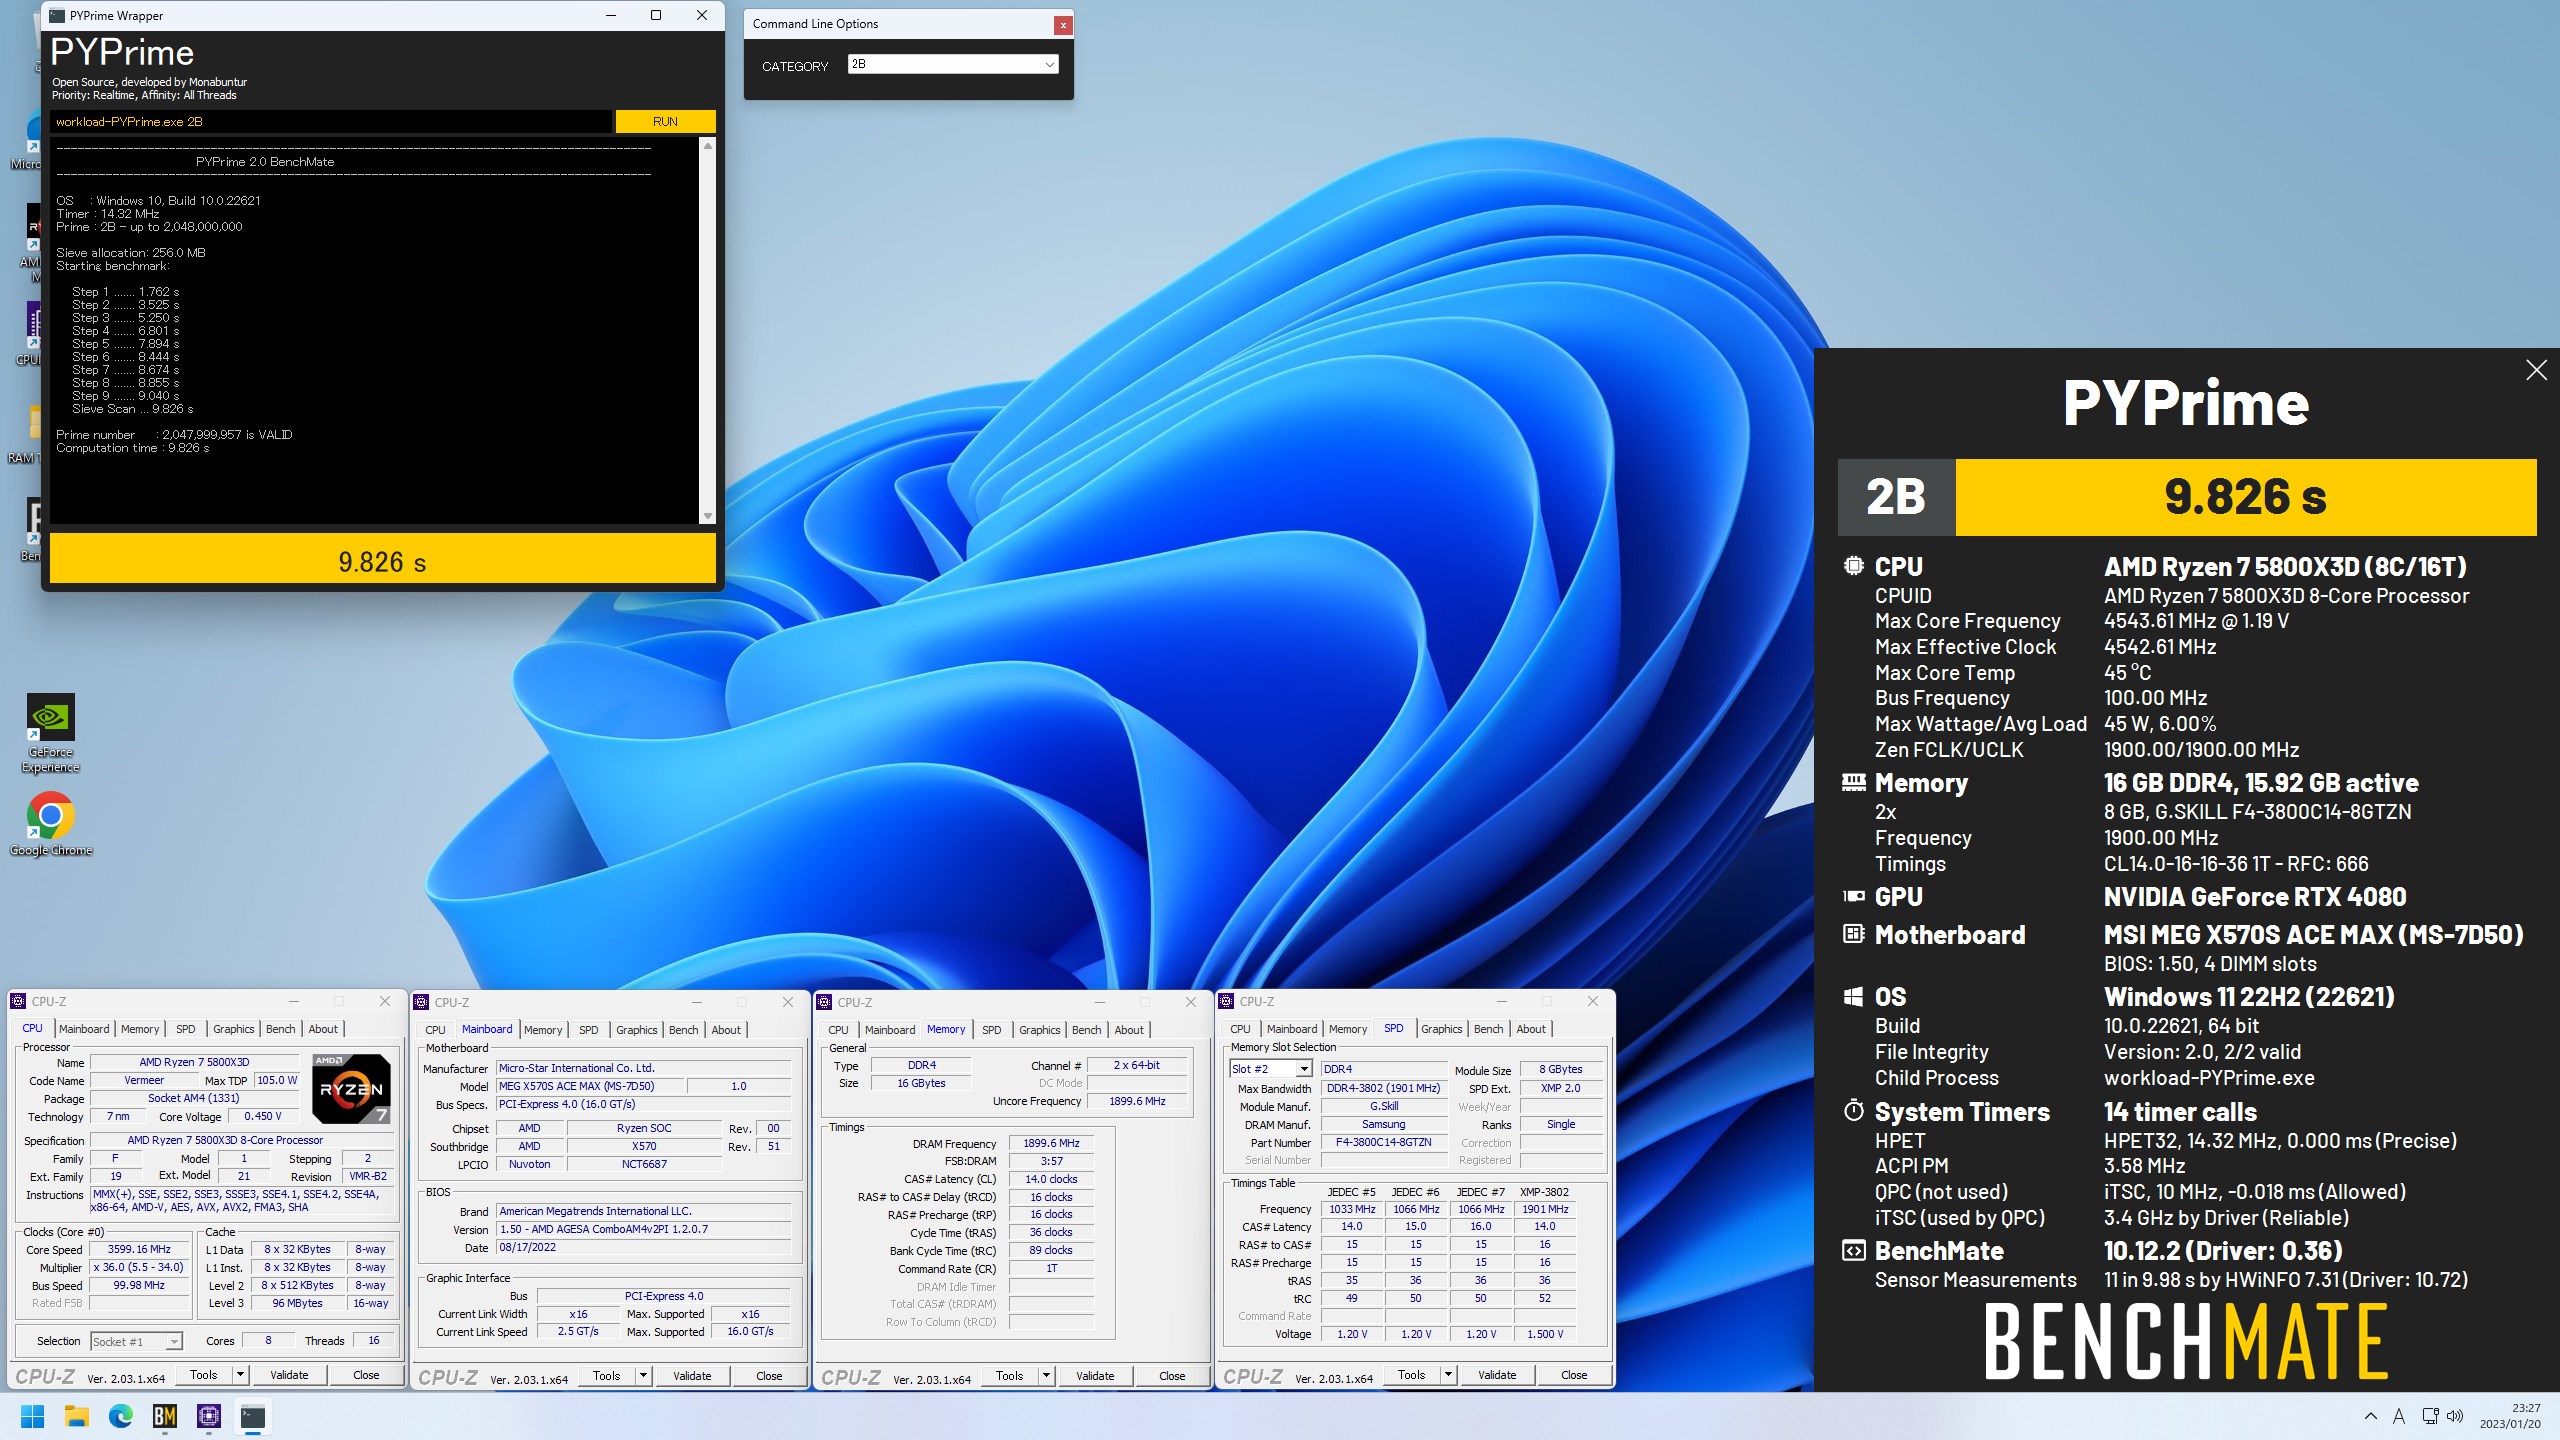2560x1440 pixels.
Task: Click Core Speed 3599.16 MHz value
Action: click(x=139, y=1249)
